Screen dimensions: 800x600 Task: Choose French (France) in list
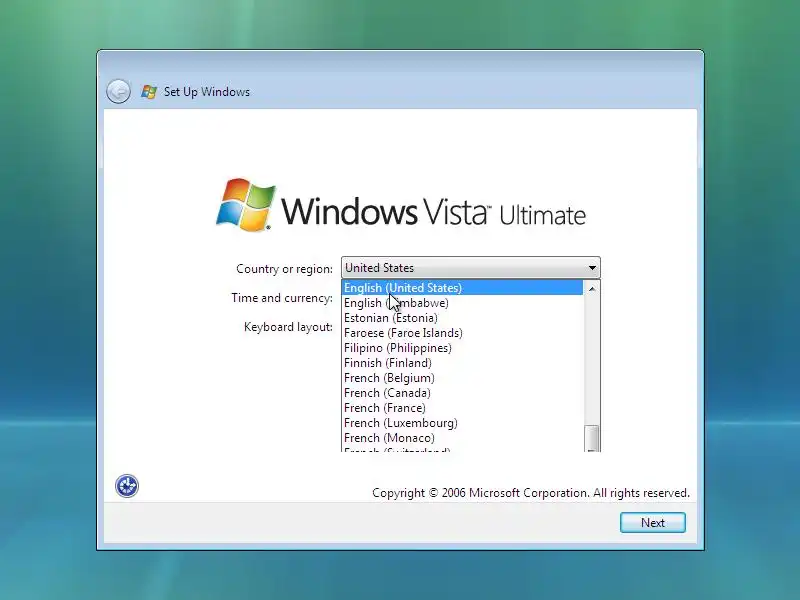pyautogui.click(x=462, y=408)
